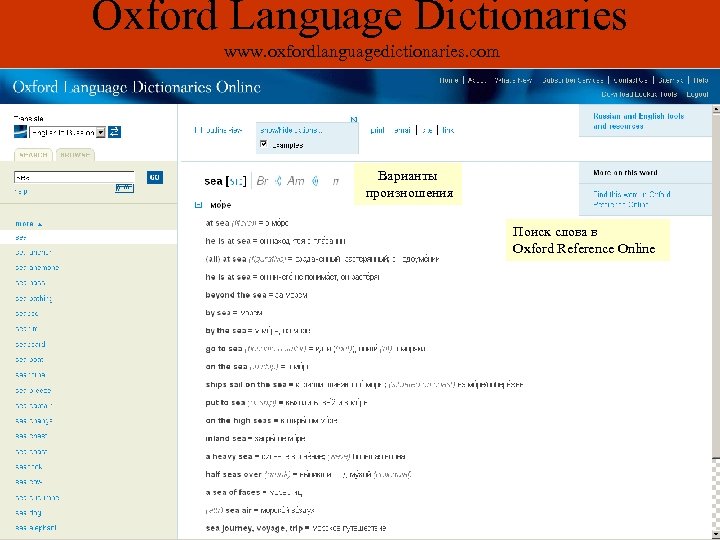This screenshot has height=540, width=720.
Task: Click the 'ships sail on the sea' example
Action: tap(364, 384)
